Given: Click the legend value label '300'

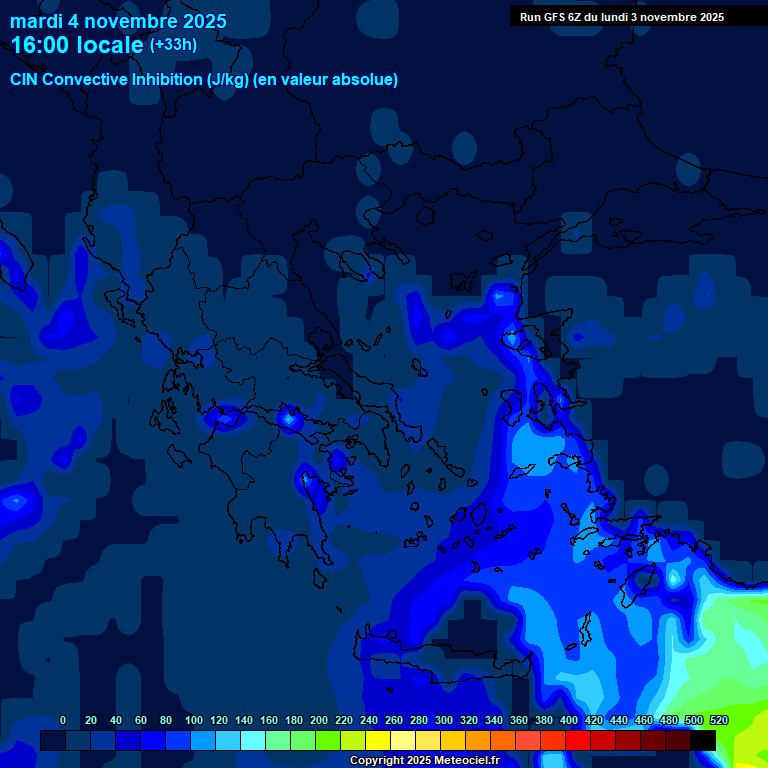Looking at the screenshot, I should click(x=444, y=720).
